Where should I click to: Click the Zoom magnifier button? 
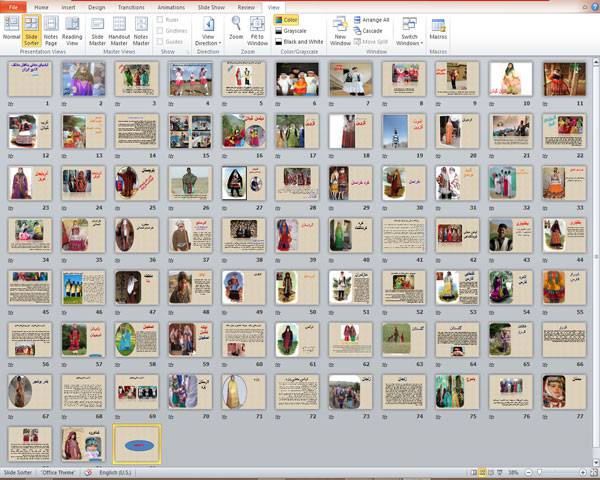(x=236, y=28)
